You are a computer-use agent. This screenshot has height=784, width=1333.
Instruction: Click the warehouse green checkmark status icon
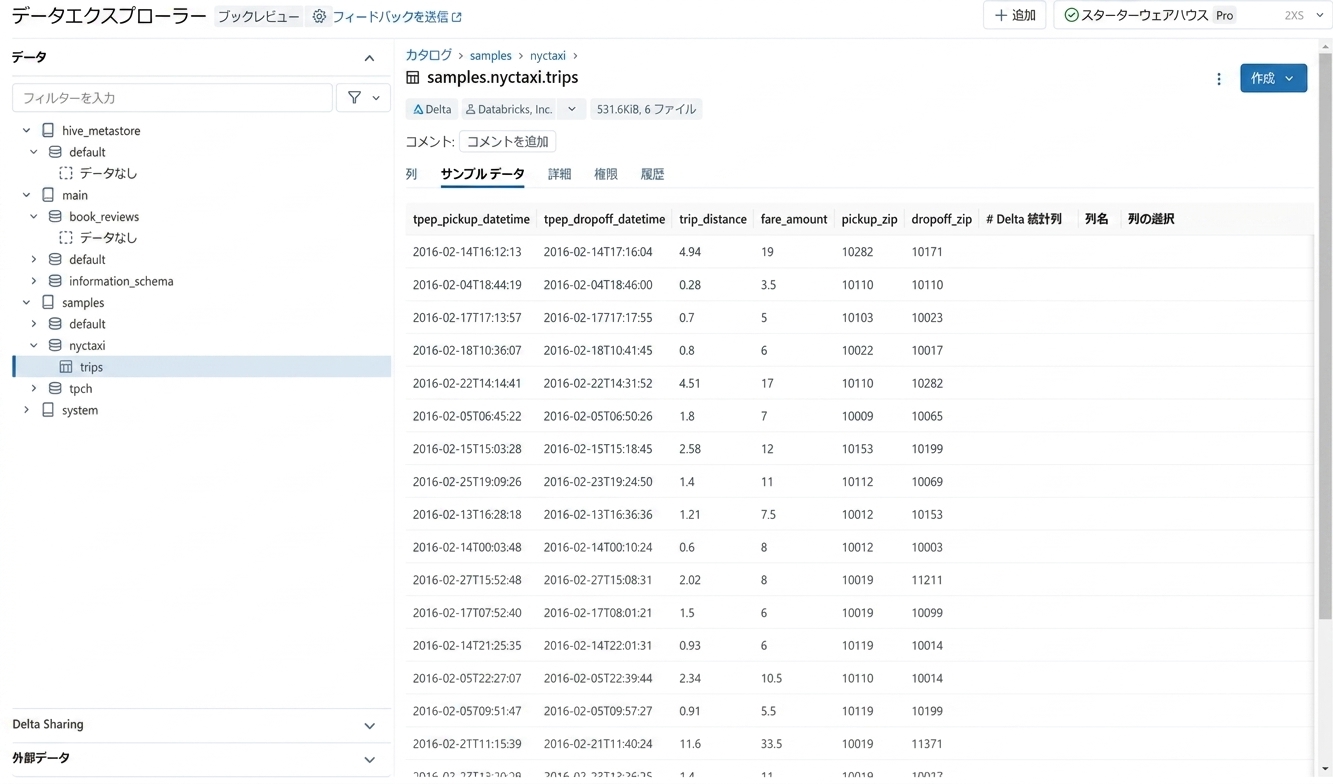point(1071,16)
